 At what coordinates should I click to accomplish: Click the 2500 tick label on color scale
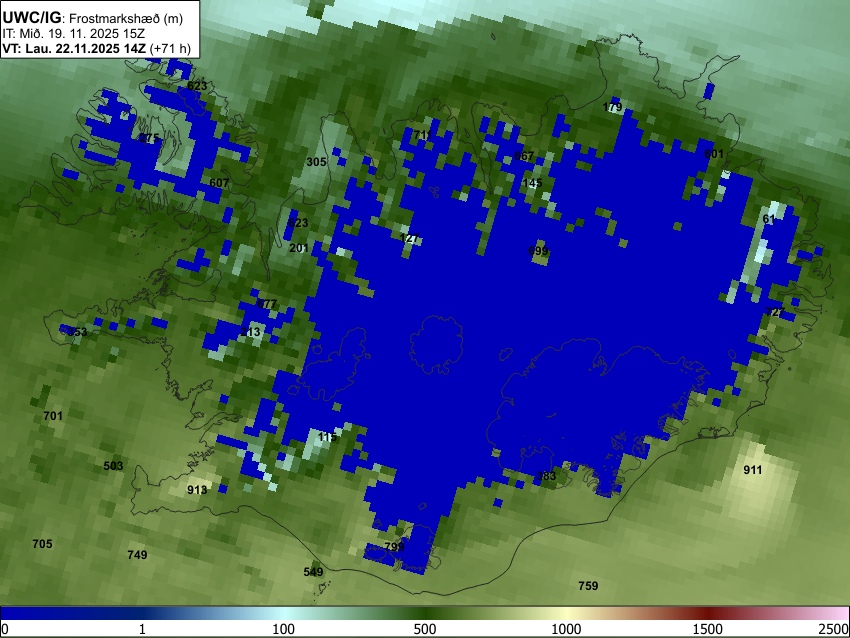(x=835, y=629)
